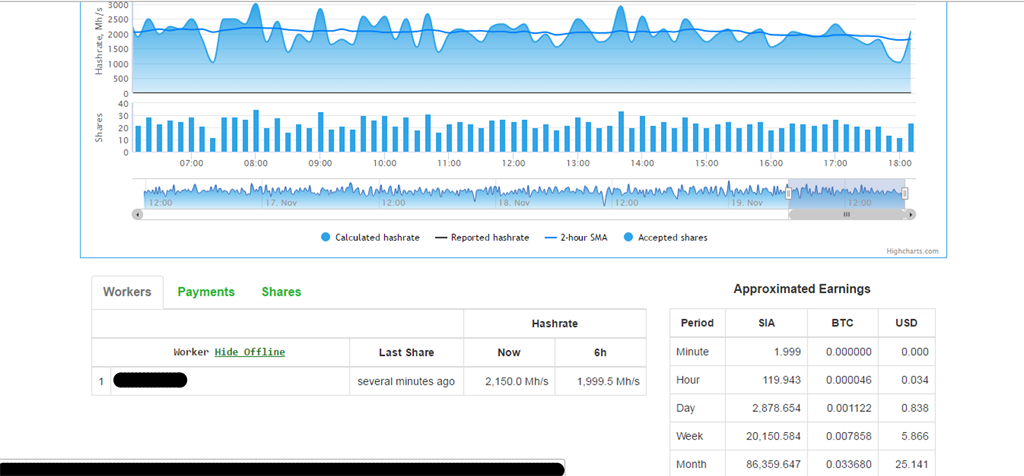Click the Hide Offline workers link

pos(249,352)
